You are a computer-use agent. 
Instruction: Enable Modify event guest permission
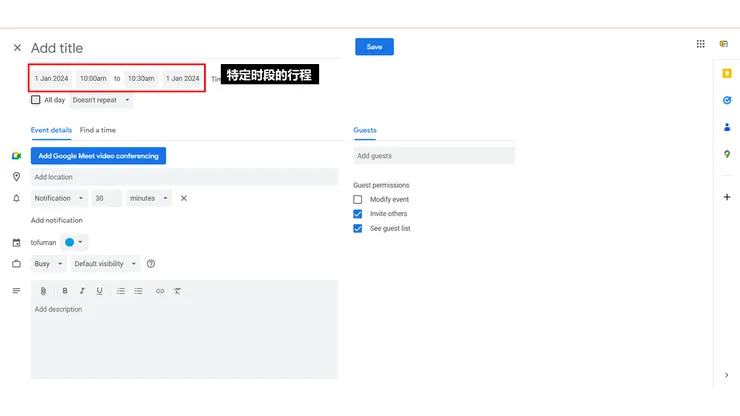point(358,200)
